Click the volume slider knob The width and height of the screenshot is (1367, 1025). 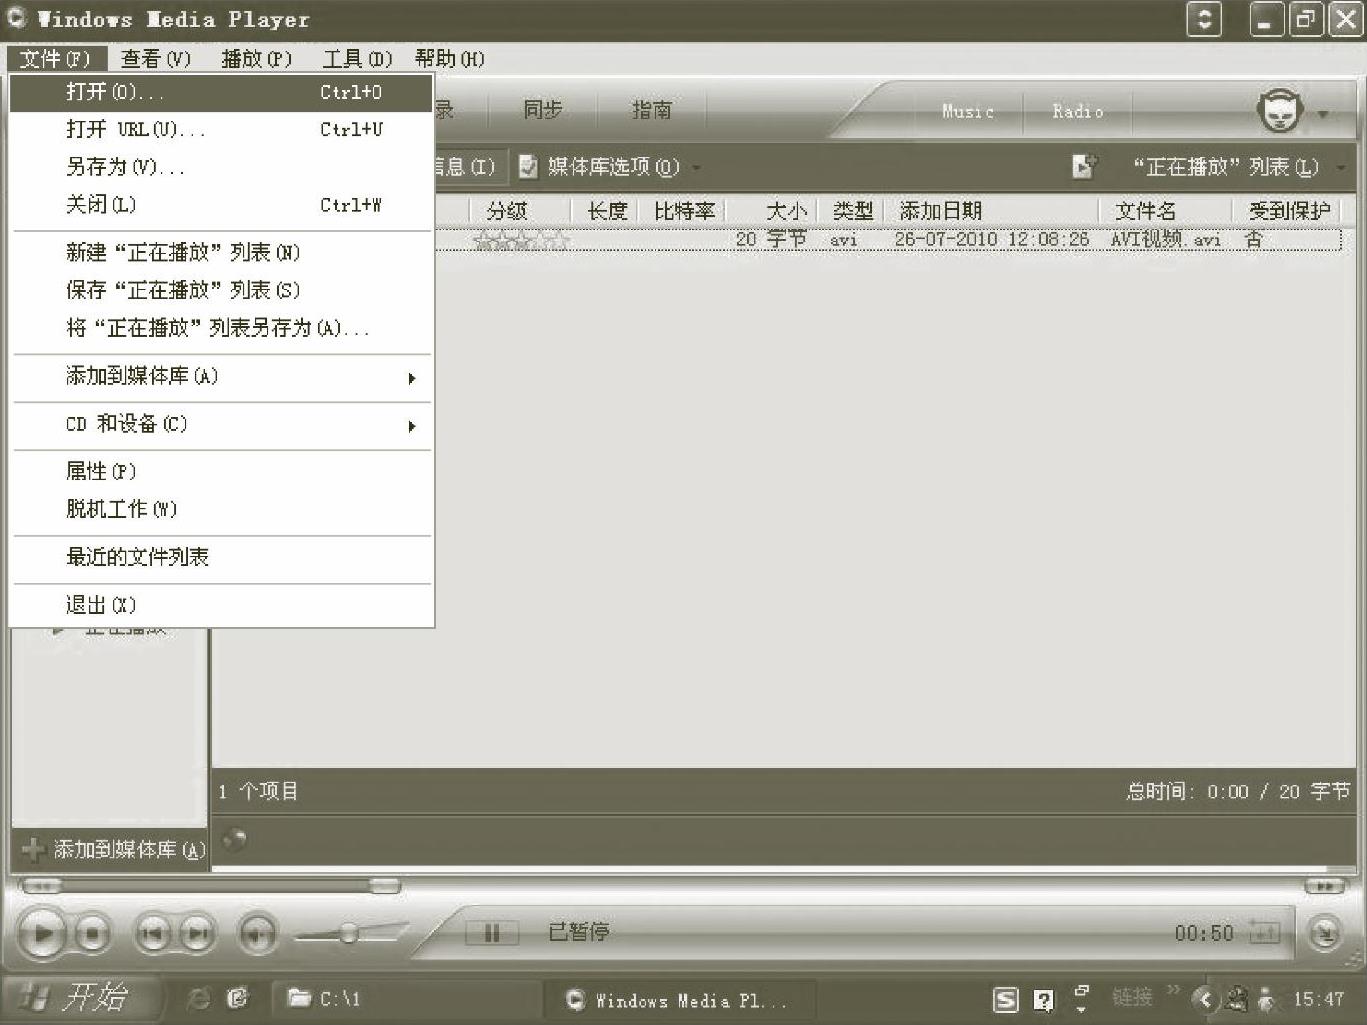coord(348,933)
